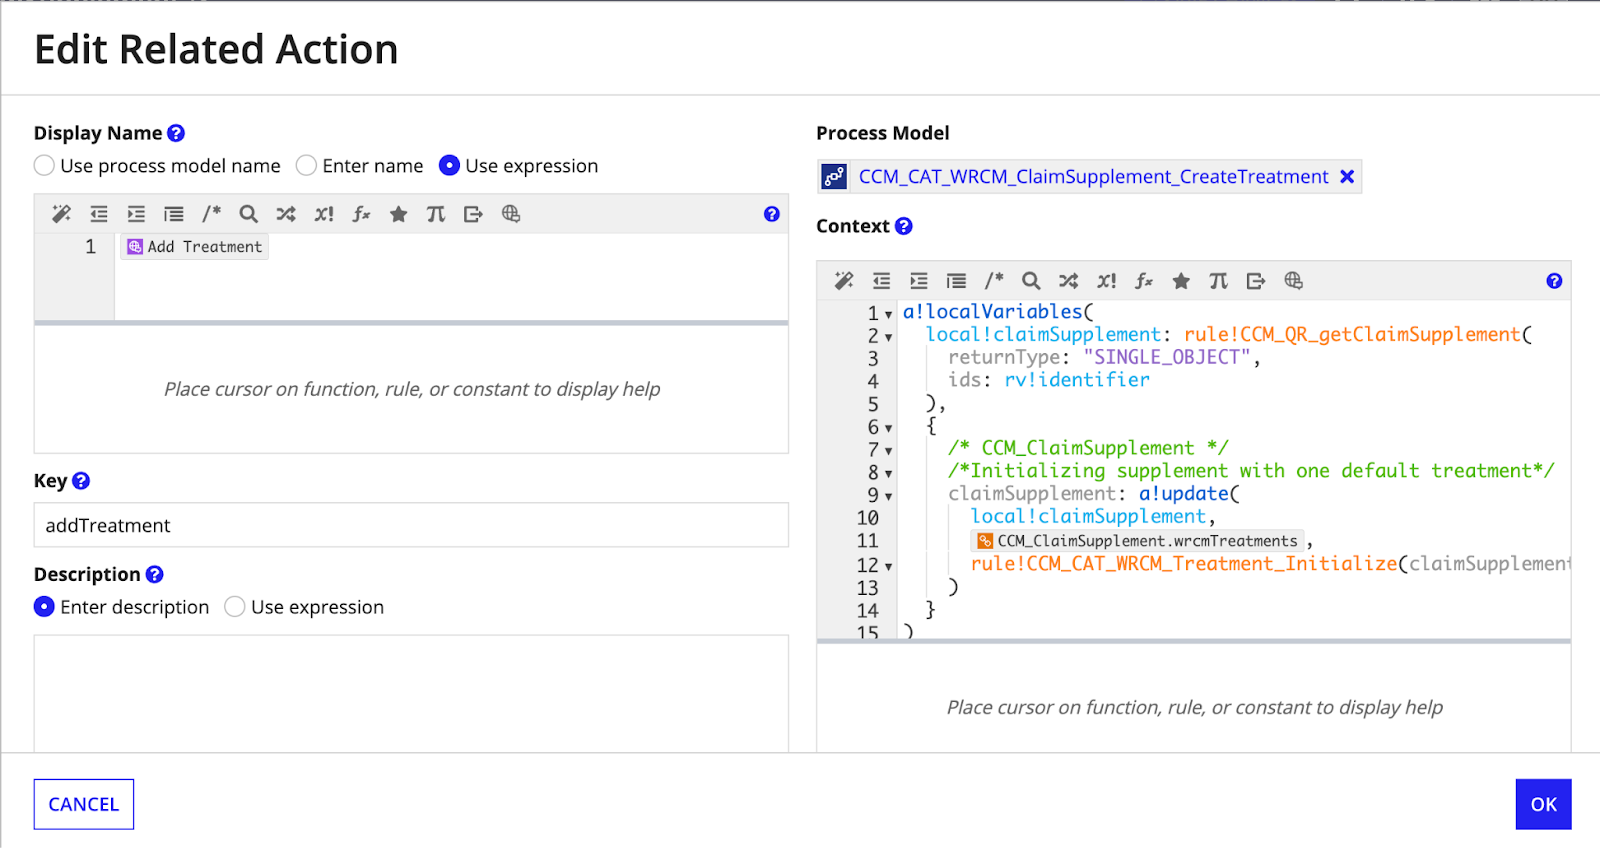
Task: Collapse code fold arrow at line 6
Action: 888,428
